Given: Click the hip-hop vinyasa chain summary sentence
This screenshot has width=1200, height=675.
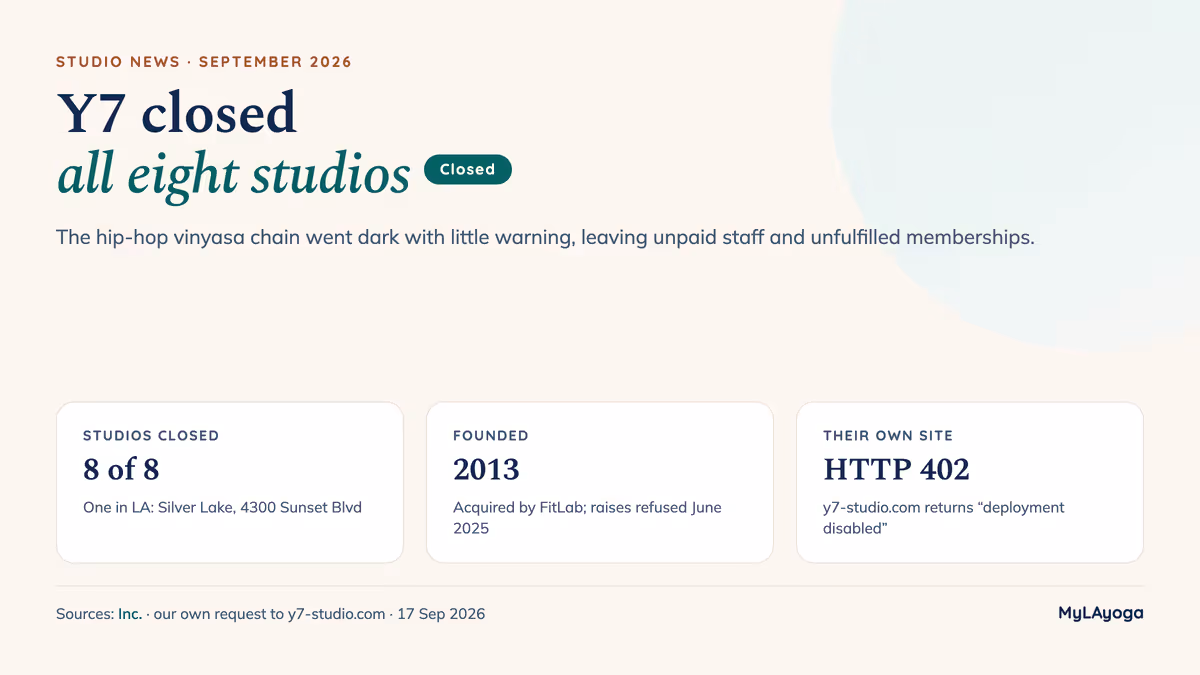Looking at the screenshot, I should coord(545,238).
